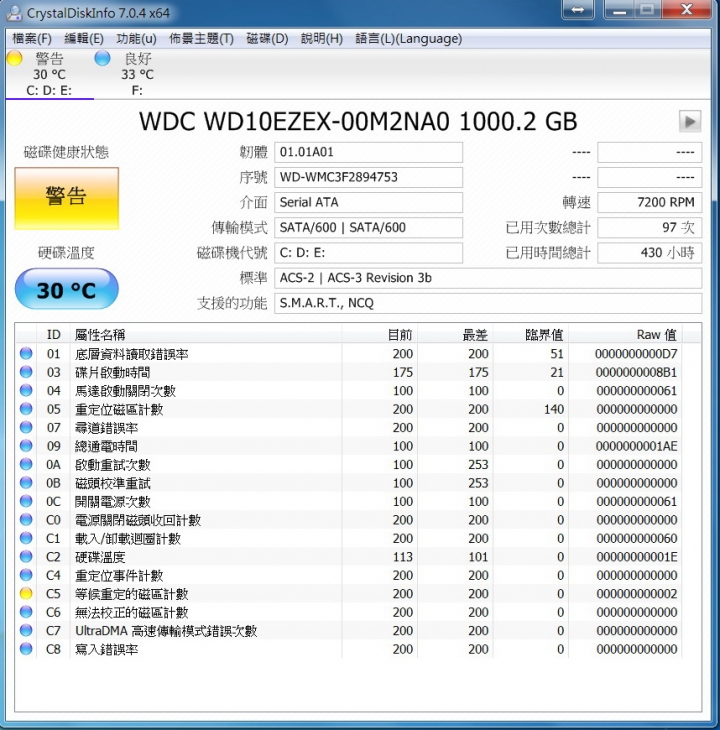Viewport: 720px width, 730px height.
Task: Click blue status icon of attribute 03
Action: tap(26, 372)
